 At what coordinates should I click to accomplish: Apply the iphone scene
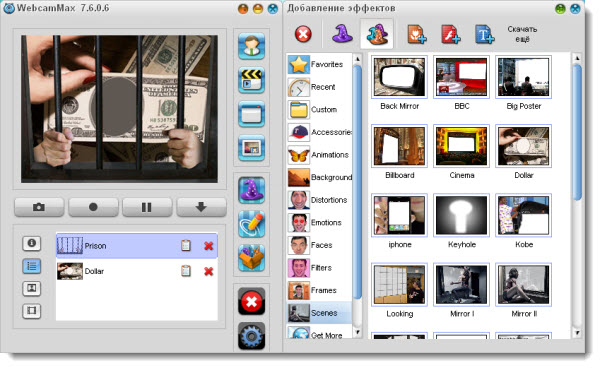click(x=399, y=215)
